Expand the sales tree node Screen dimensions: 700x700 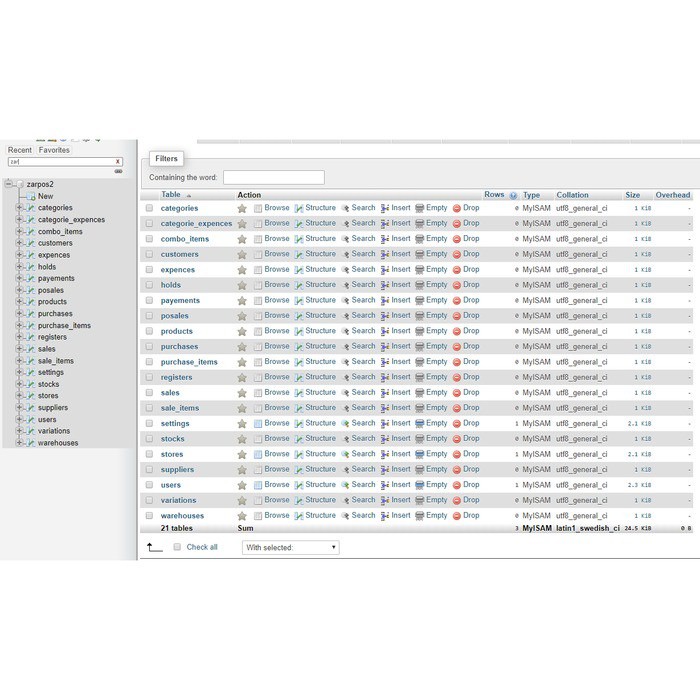[19, 349]
